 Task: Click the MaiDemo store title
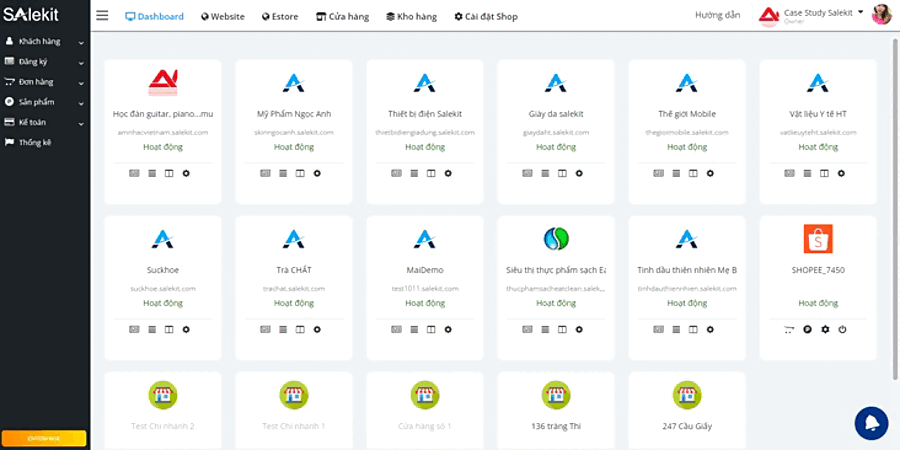pyautogui.click(x=425, y=270)
